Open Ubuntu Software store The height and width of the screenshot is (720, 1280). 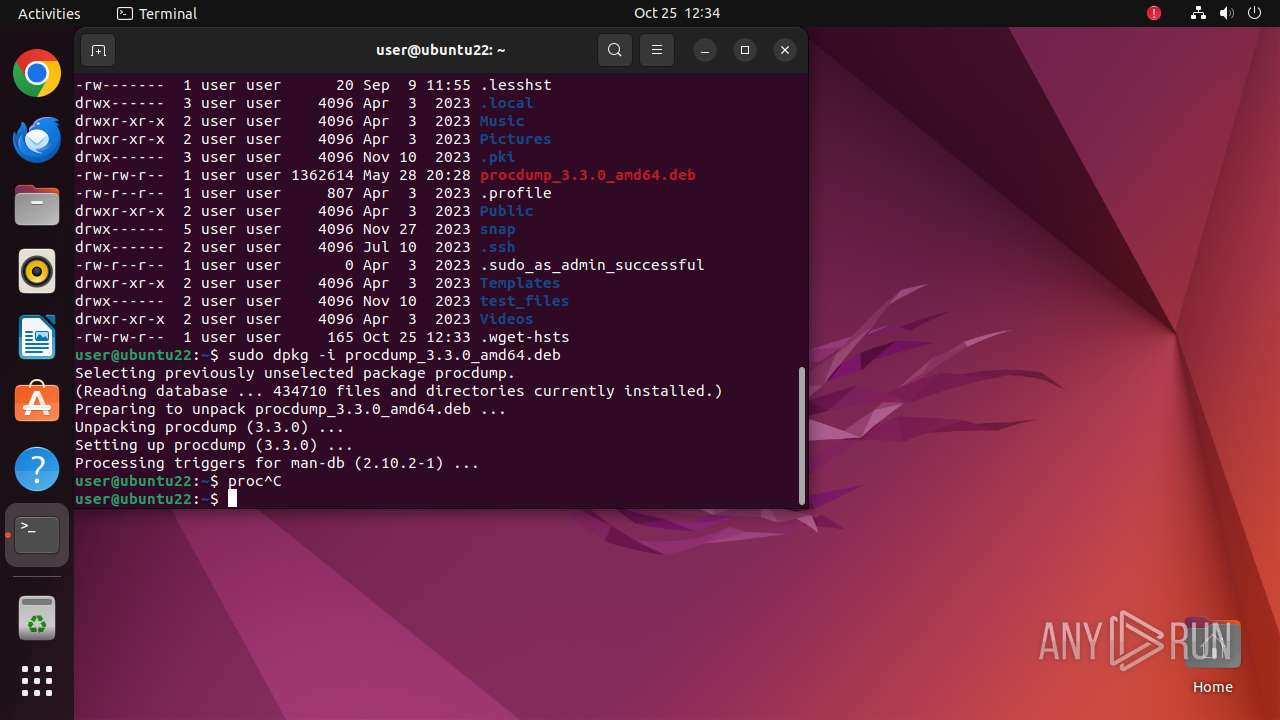37,403
